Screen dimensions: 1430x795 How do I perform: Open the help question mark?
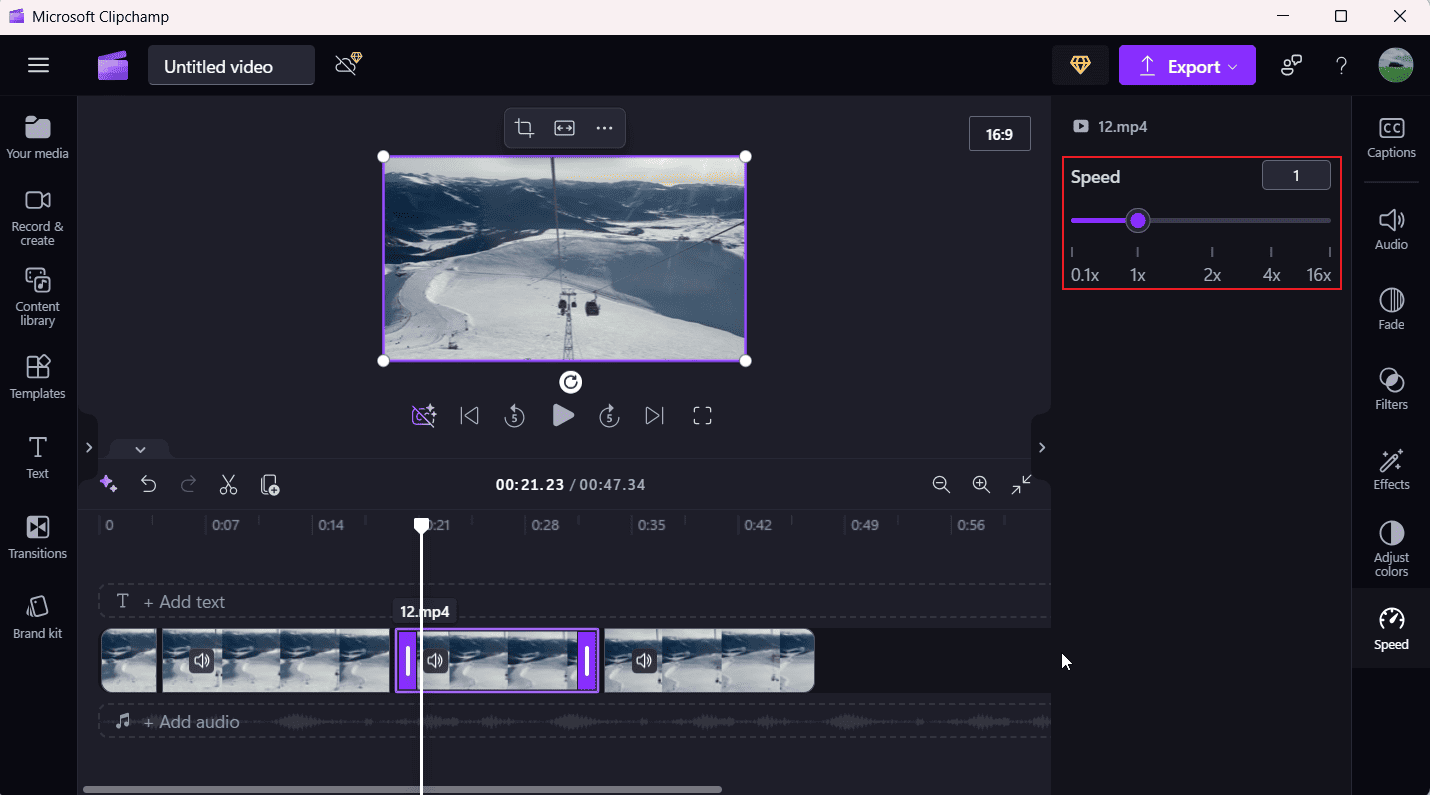tap(1341, 66)
